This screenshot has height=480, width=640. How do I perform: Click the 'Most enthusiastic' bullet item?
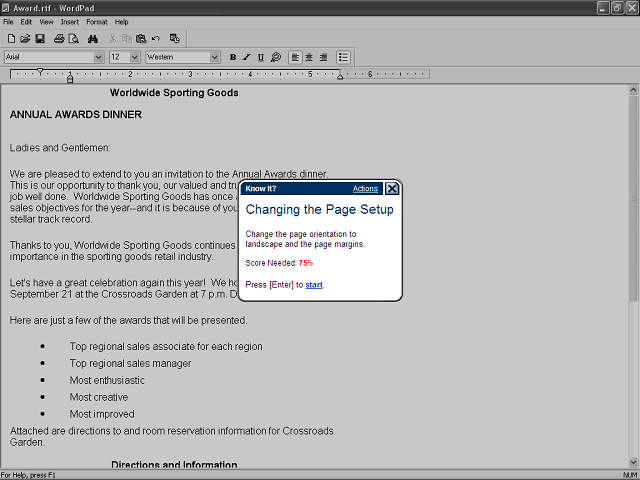[x=107, y=380]
